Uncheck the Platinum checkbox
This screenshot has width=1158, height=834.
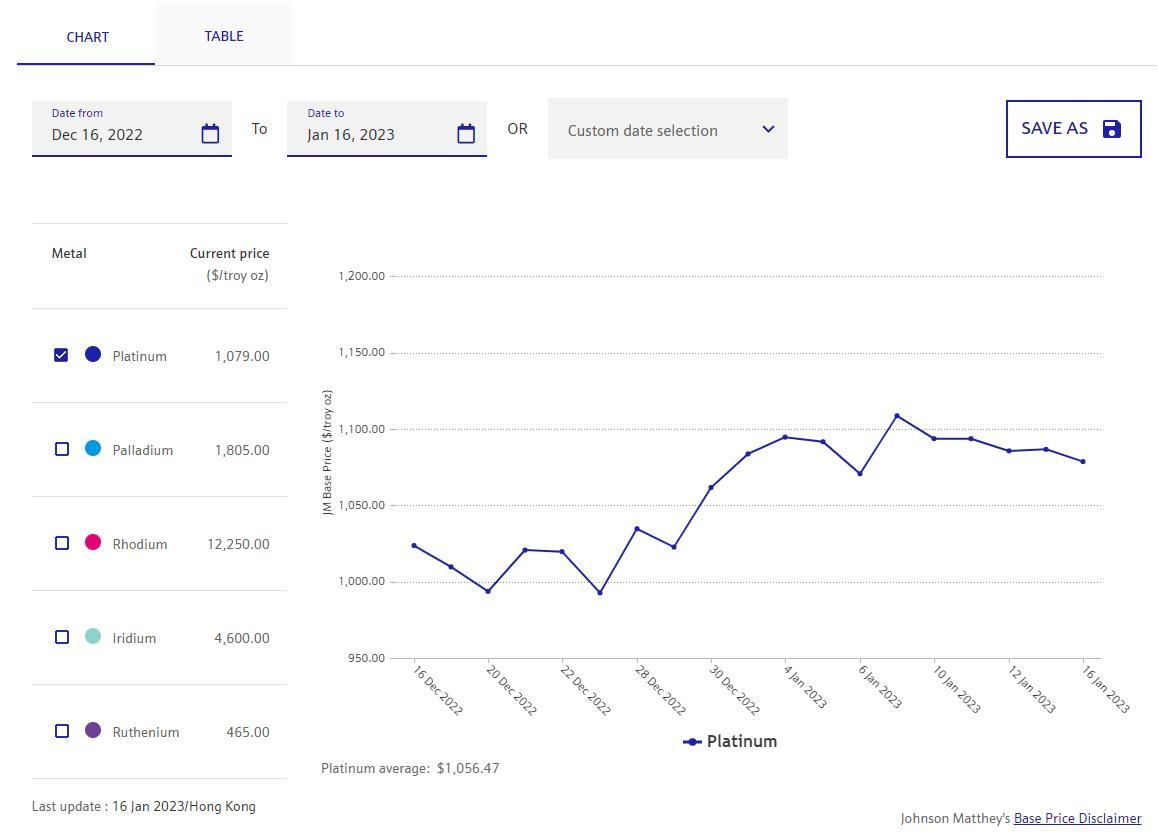click(61, 355)
